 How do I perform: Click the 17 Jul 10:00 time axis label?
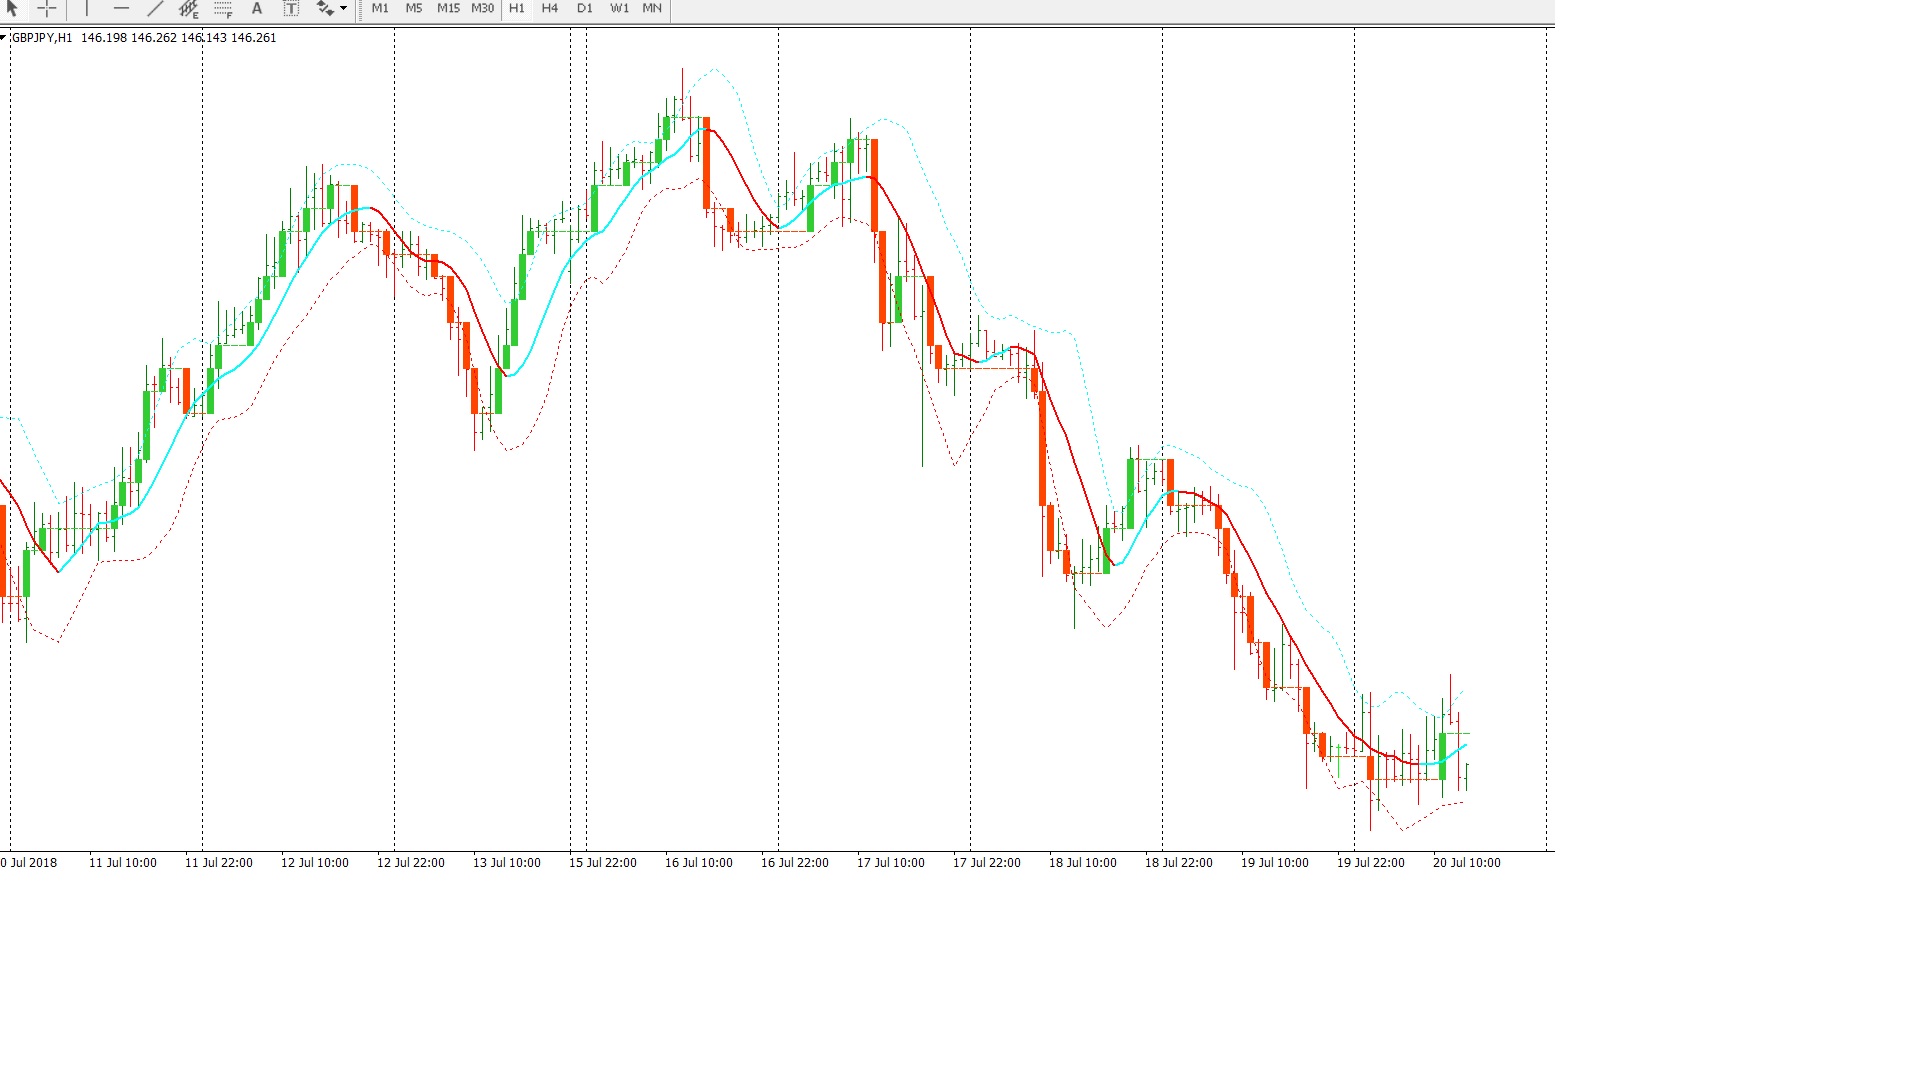click(x=890, y=862)
